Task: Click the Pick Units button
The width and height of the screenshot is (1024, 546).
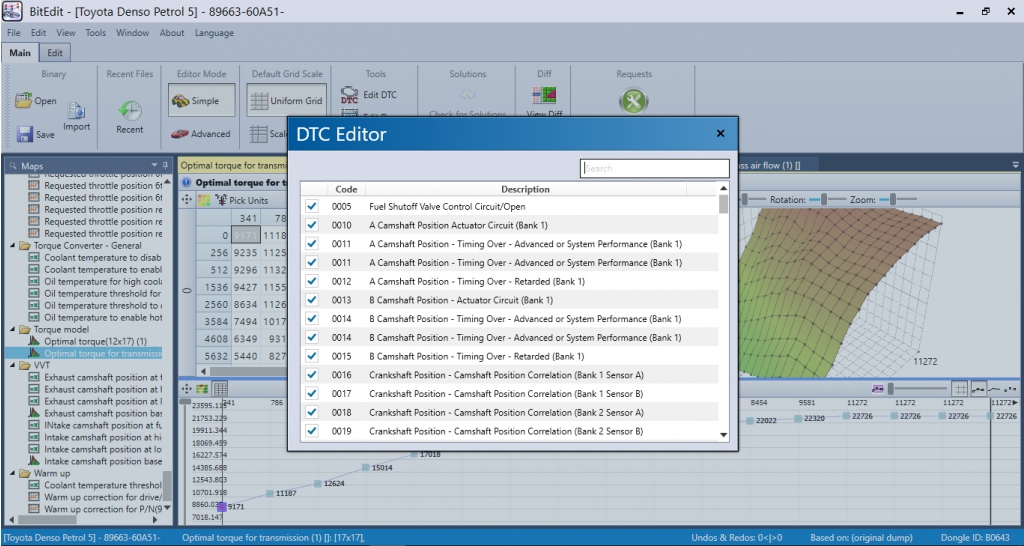Action: coord(242,200)
